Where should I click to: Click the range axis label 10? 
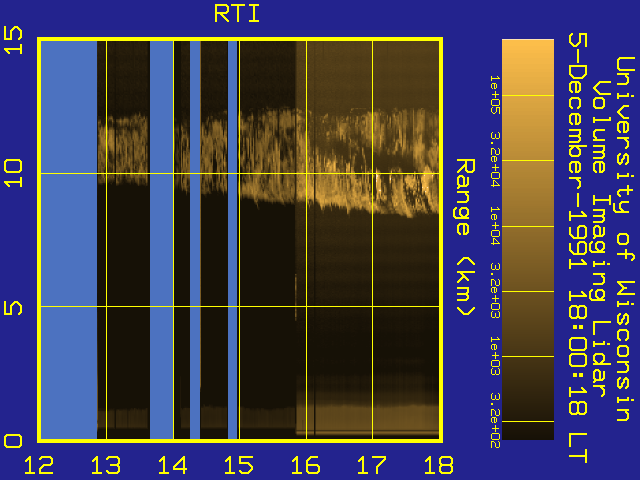13,173
